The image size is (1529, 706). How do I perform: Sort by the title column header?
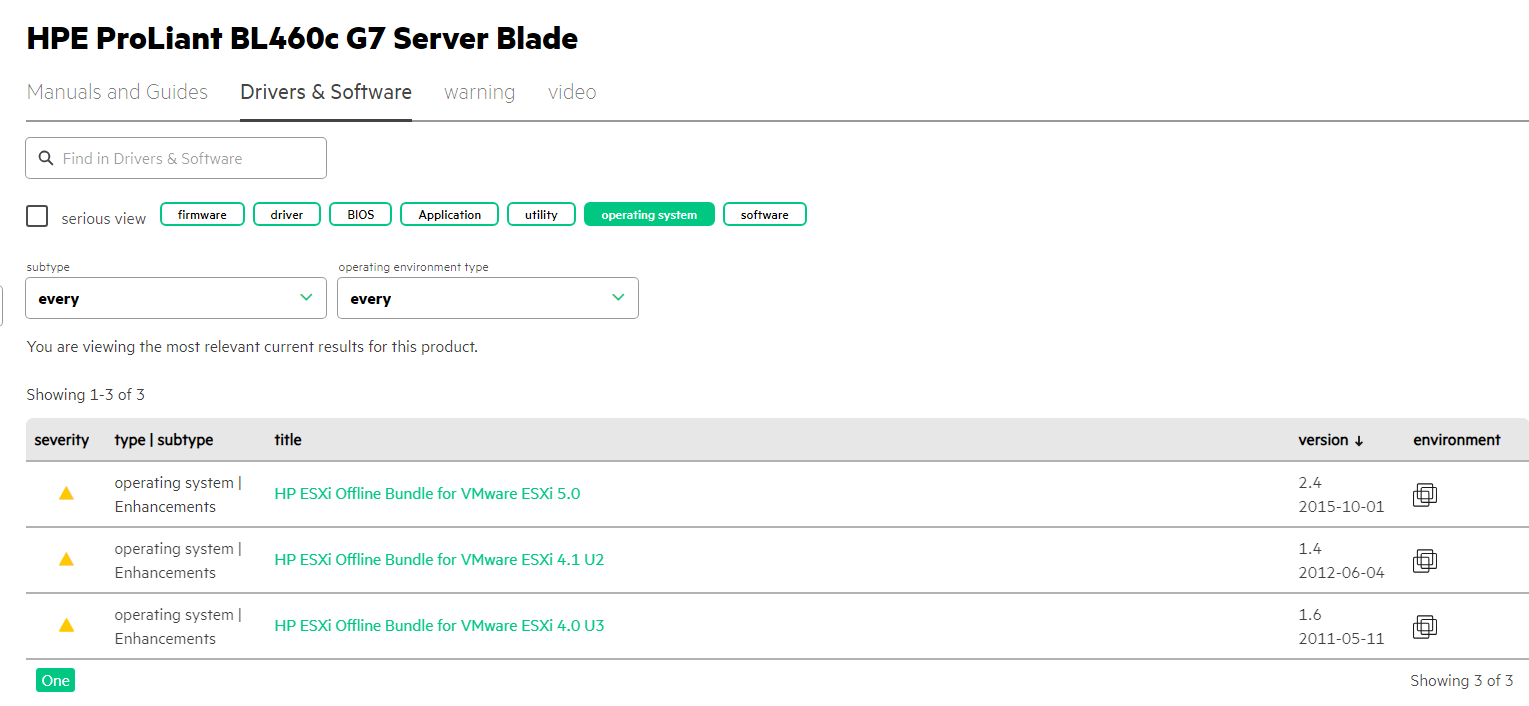click(288, 440)
